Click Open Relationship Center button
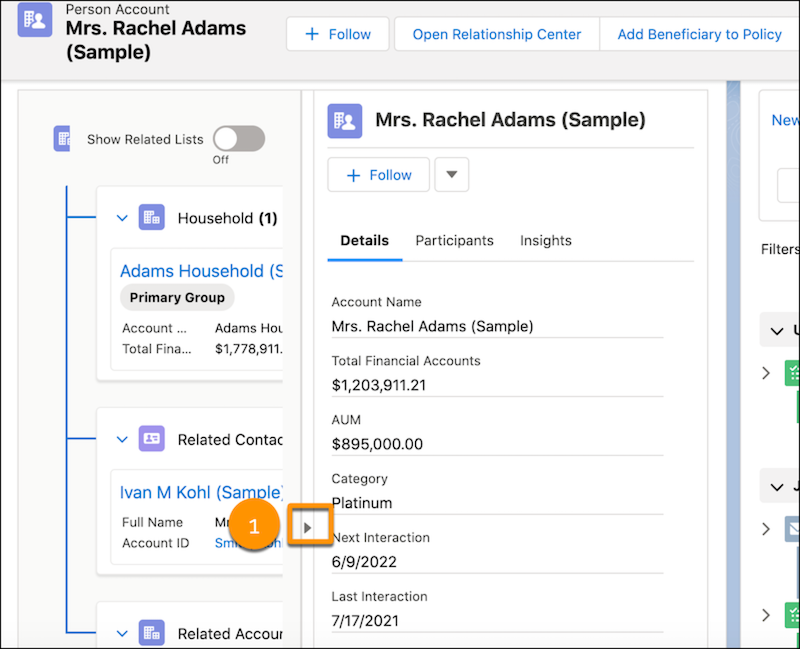This screenshot has height=649, width=800. click(496, 34)
